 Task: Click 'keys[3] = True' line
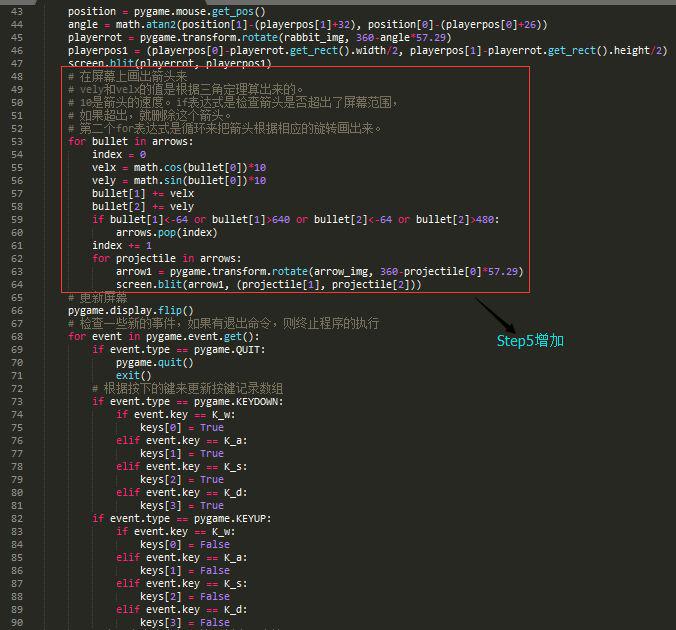point(182,505)
